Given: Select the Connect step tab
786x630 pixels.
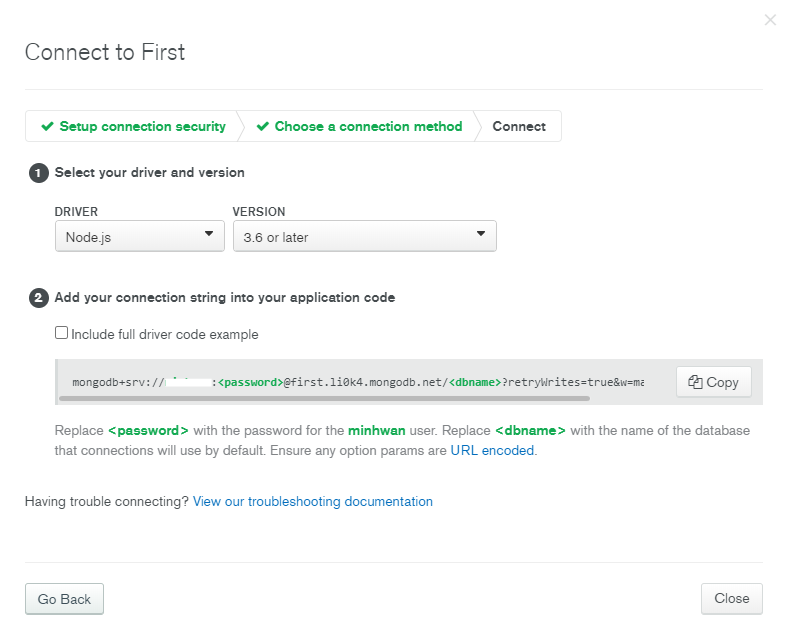Looking at the screenshot, I should pos(519,126).
